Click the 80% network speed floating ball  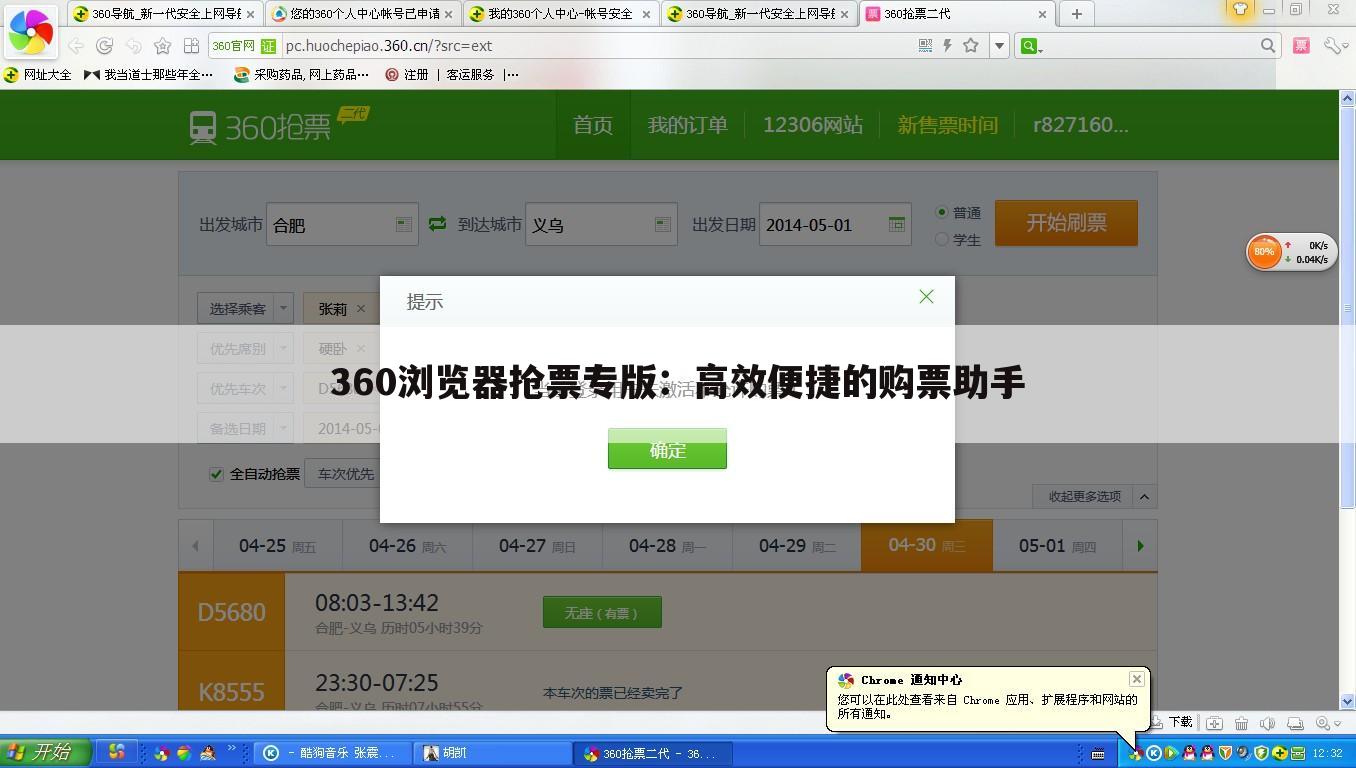1264,252
